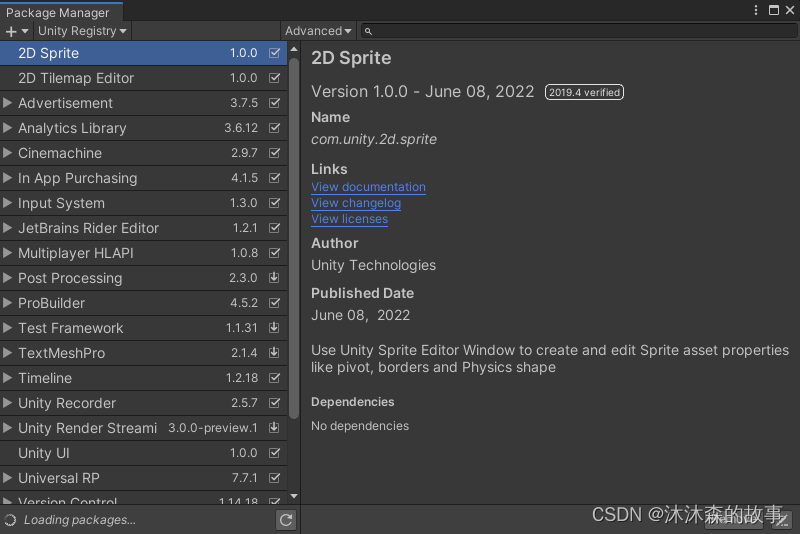Expand the Post Processing entry

7,277
